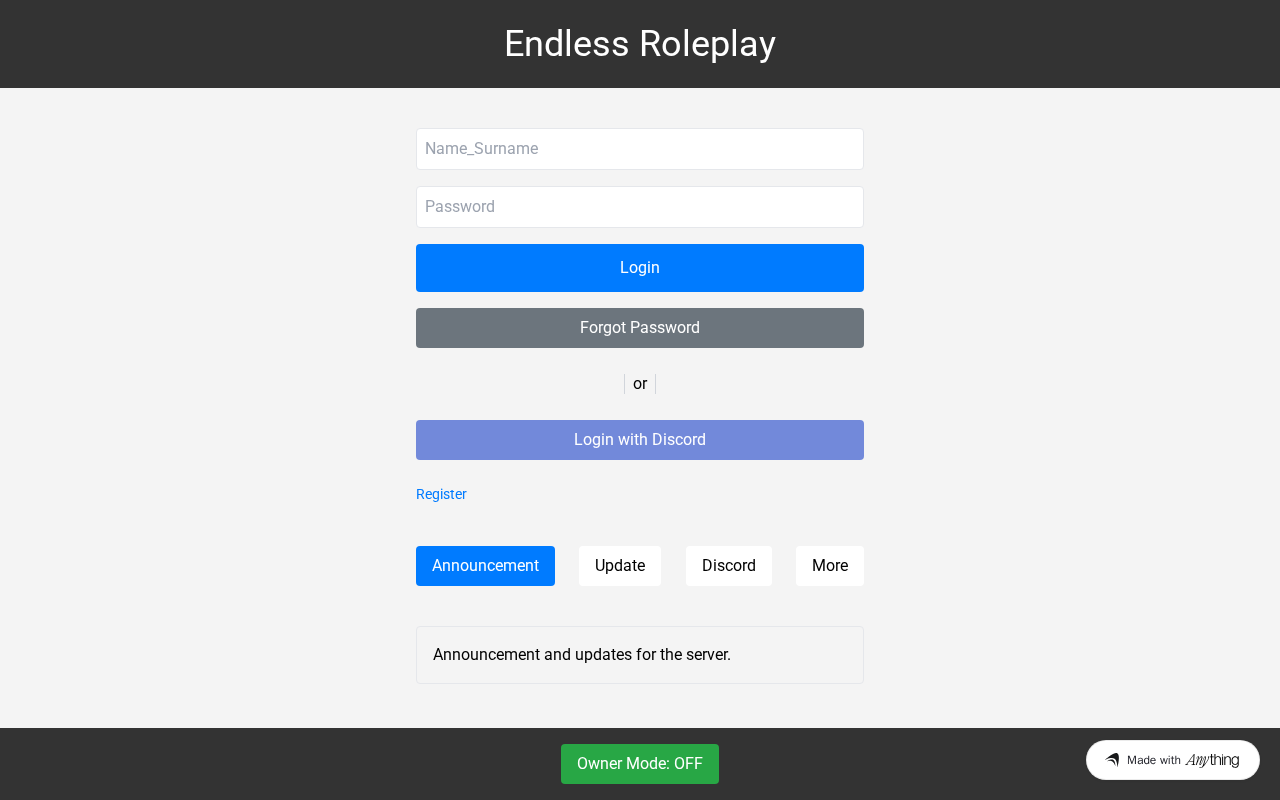The width and height of the screenshot is (1280, 800).
Task: Click the Endless Roleplay page title
Action: (x=640, y=44)
